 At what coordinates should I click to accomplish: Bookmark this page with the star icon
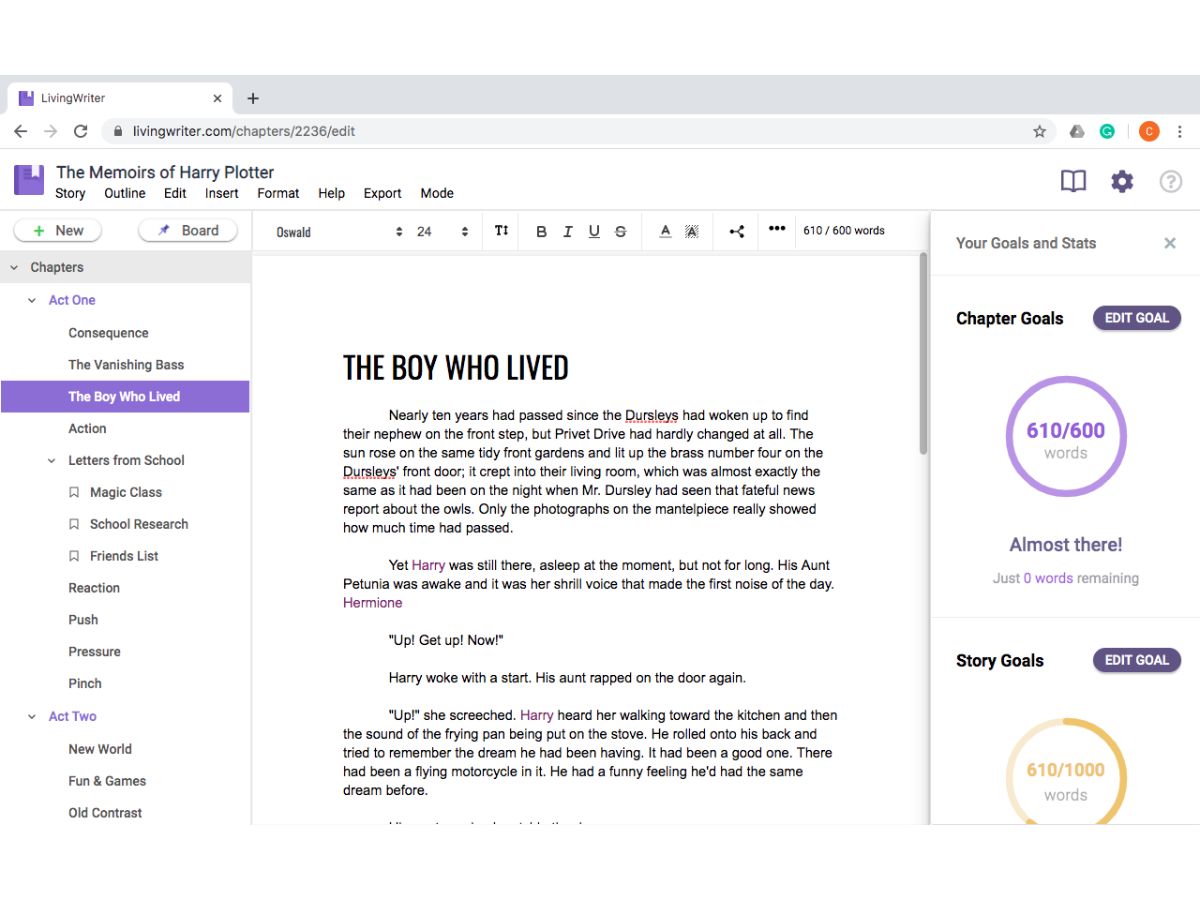click(x=1040, y=131)
